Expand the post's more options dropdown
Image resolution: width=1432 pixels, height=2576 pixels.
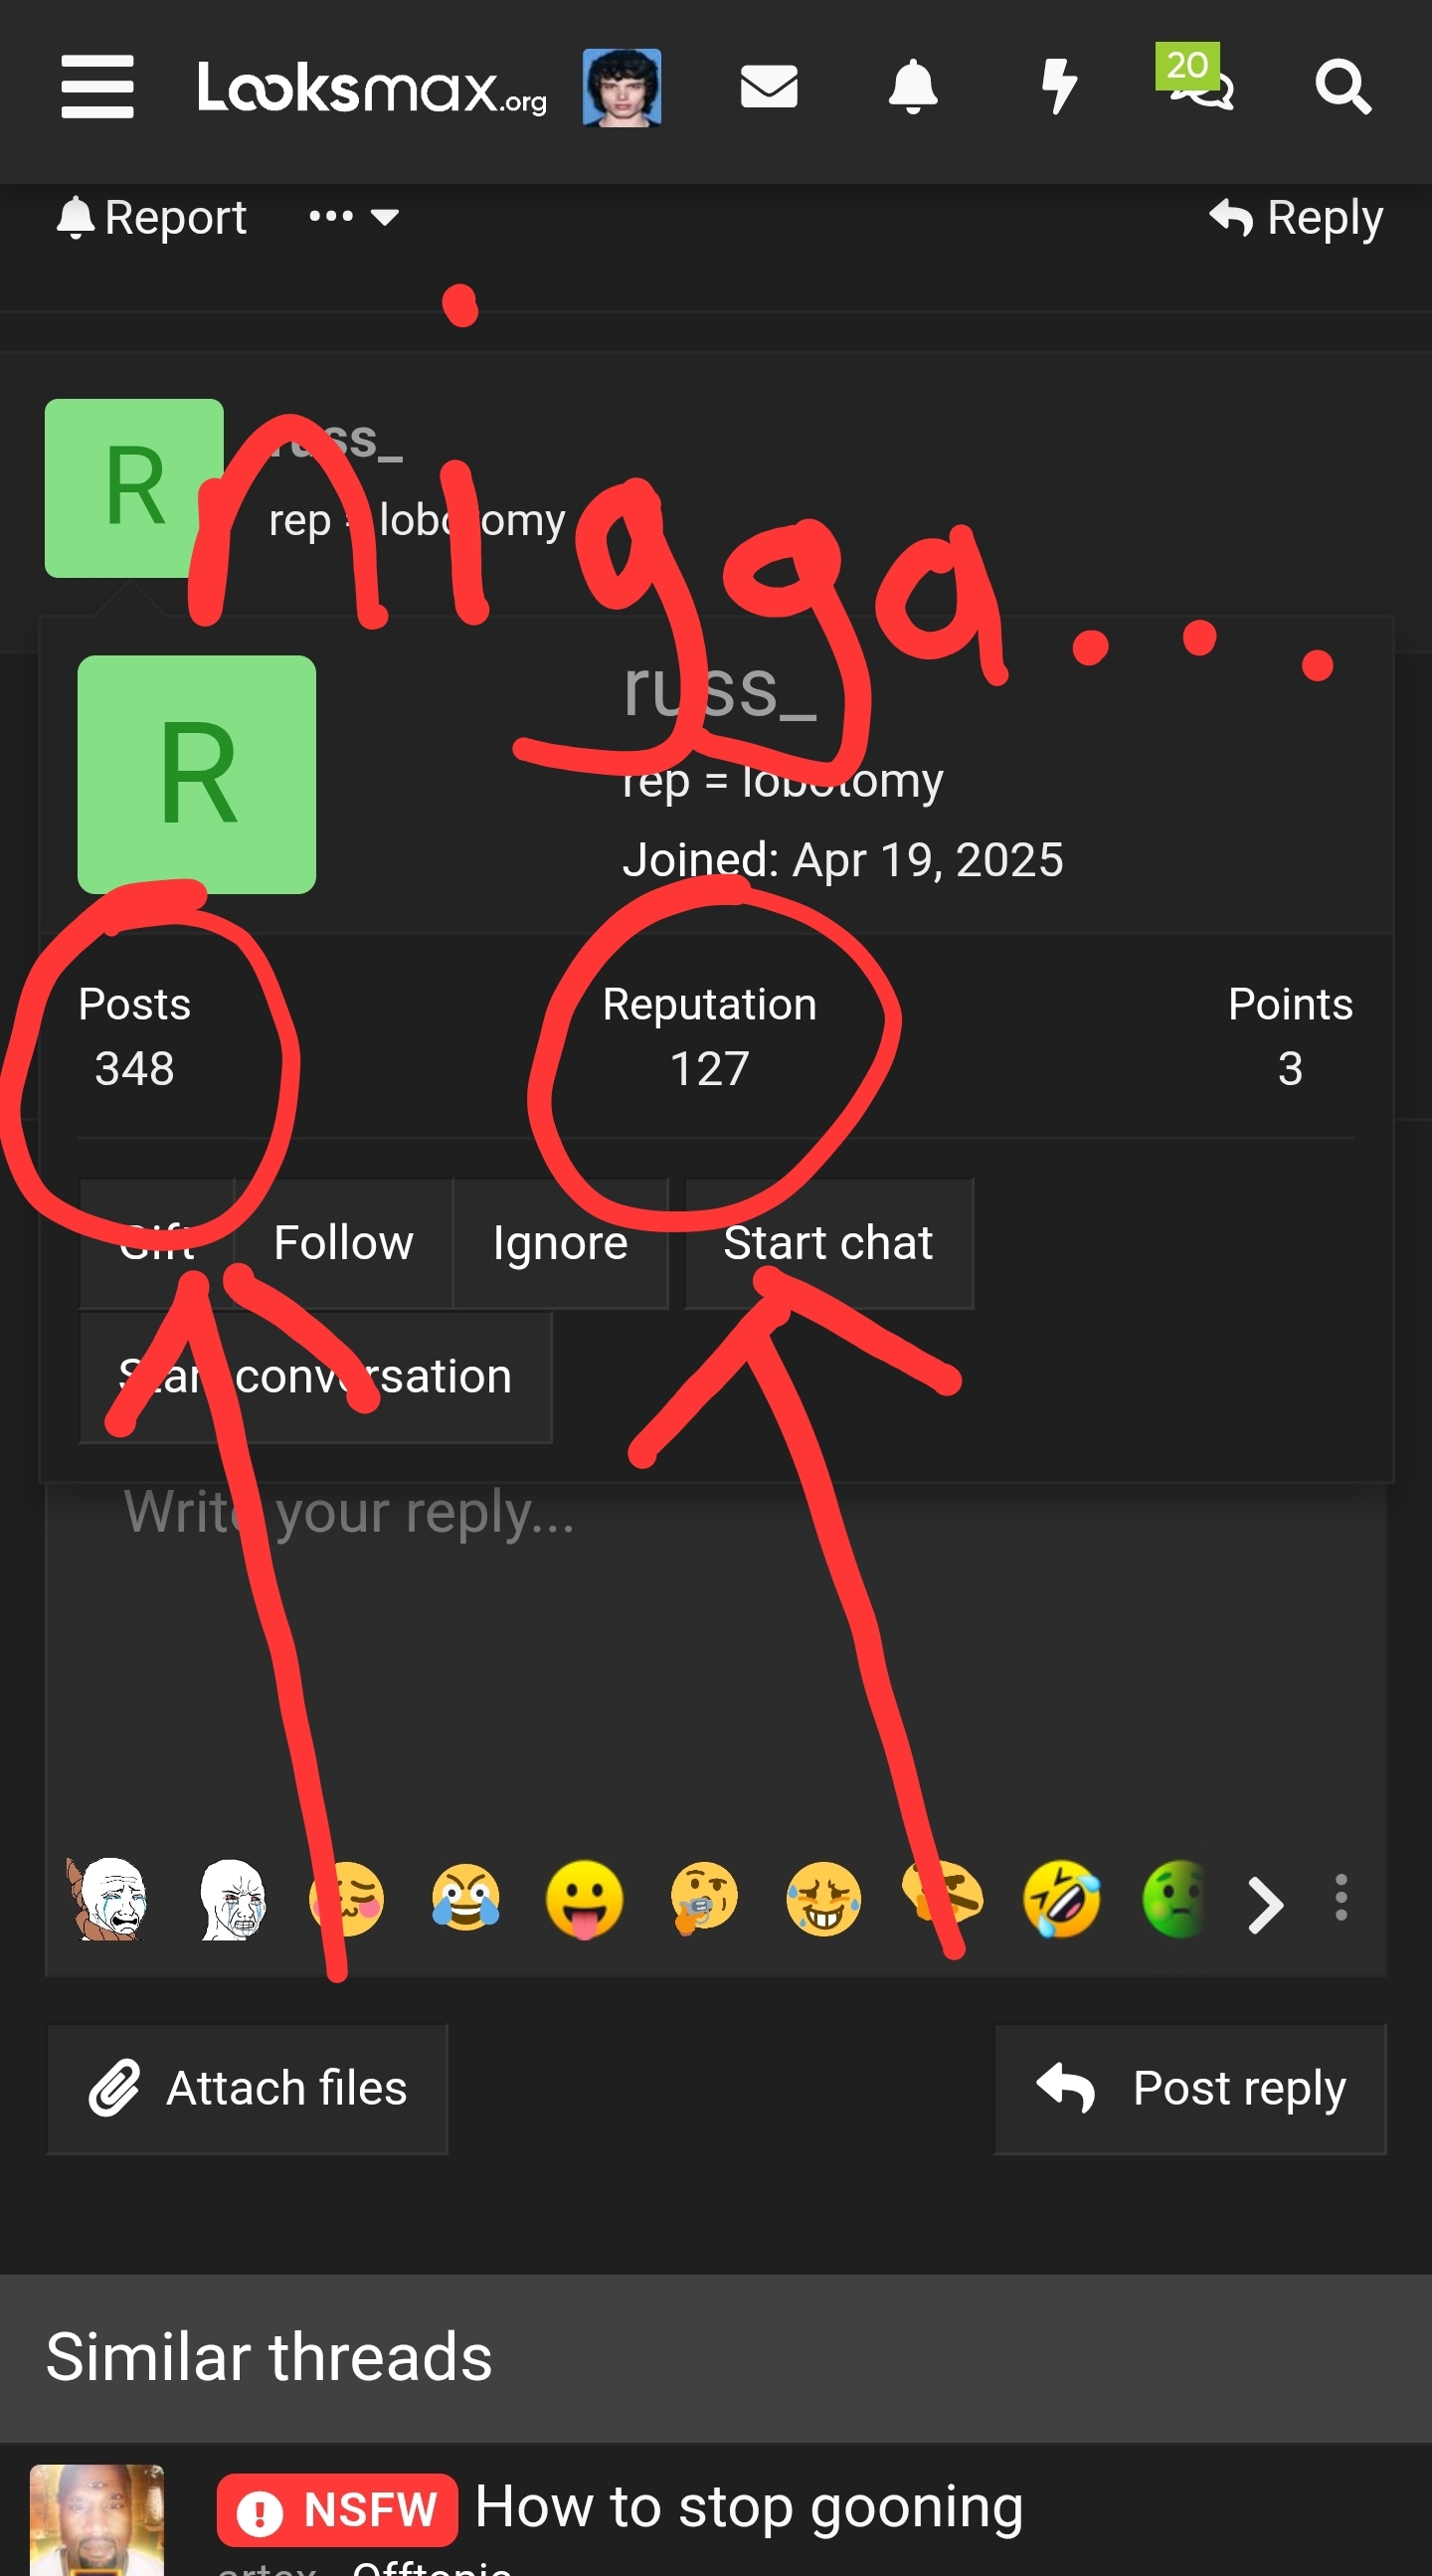(354, 217)
